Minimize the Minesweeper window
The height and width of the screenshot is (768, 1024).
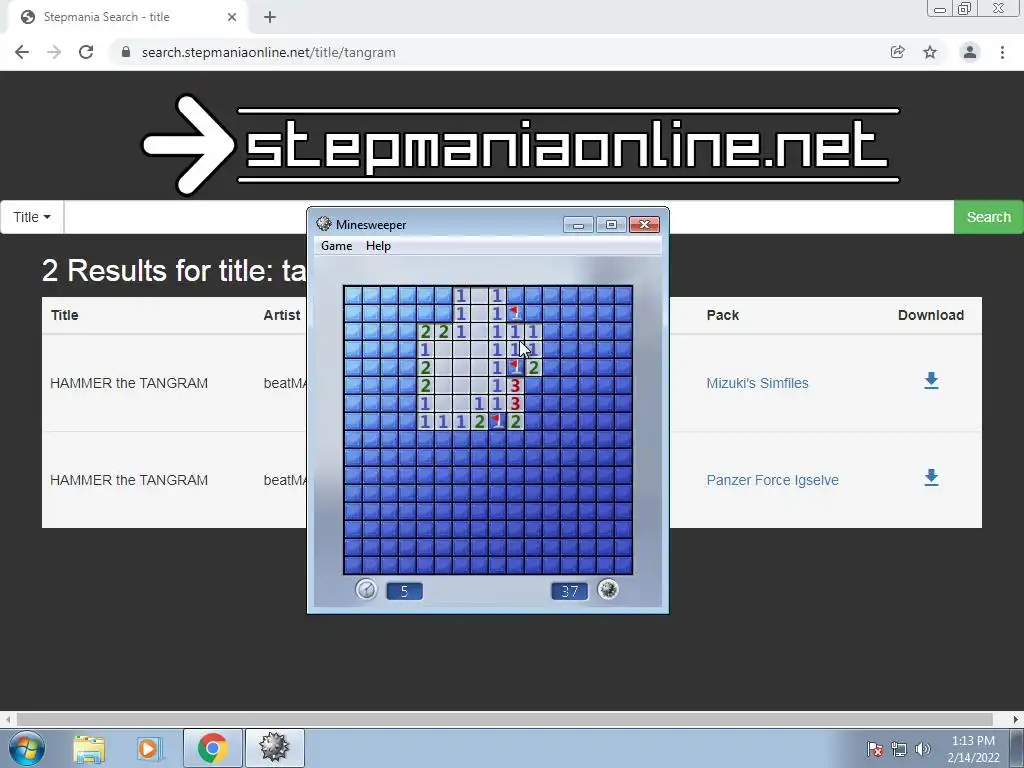pyautogui.click(x=578, y=225)
